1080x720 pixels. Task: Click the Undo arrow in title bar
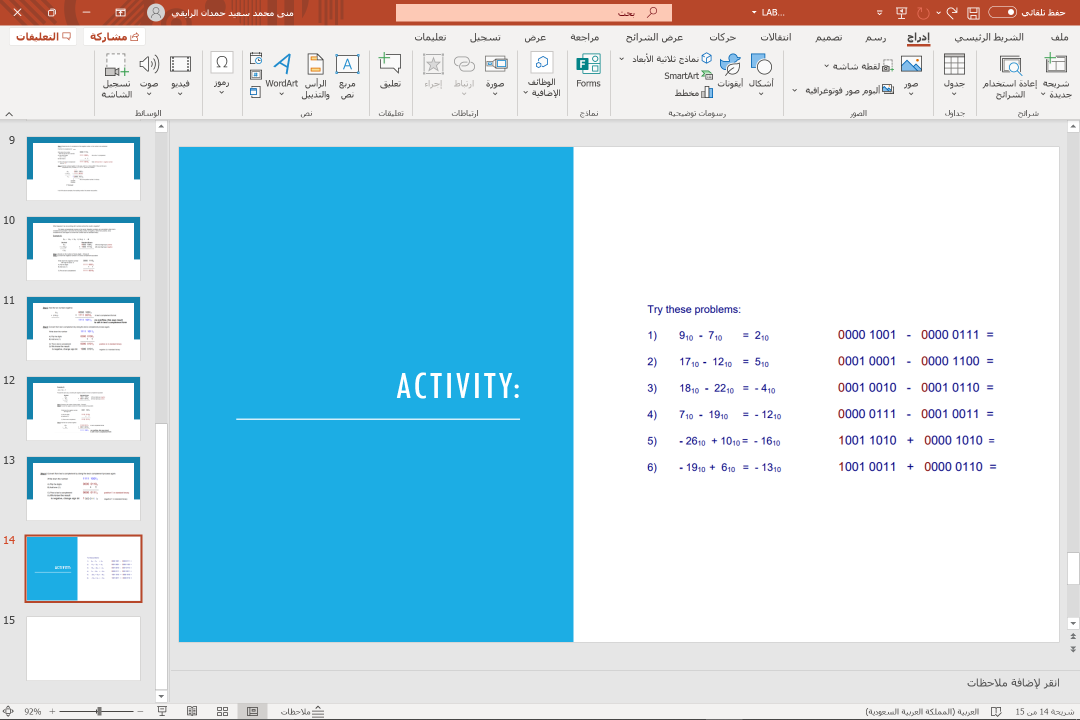(x=952, y=12)
